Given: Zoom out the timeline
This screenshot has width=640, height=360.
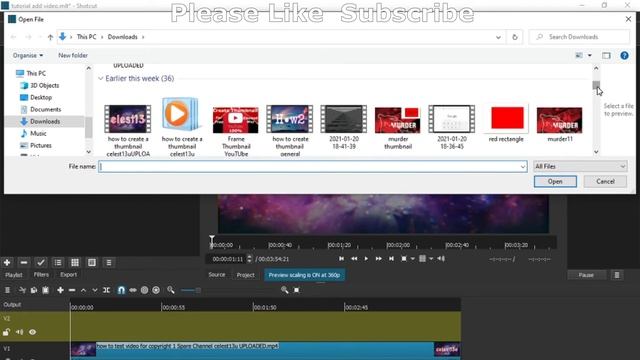Looking at the screenshot, I should coord(171,290).
